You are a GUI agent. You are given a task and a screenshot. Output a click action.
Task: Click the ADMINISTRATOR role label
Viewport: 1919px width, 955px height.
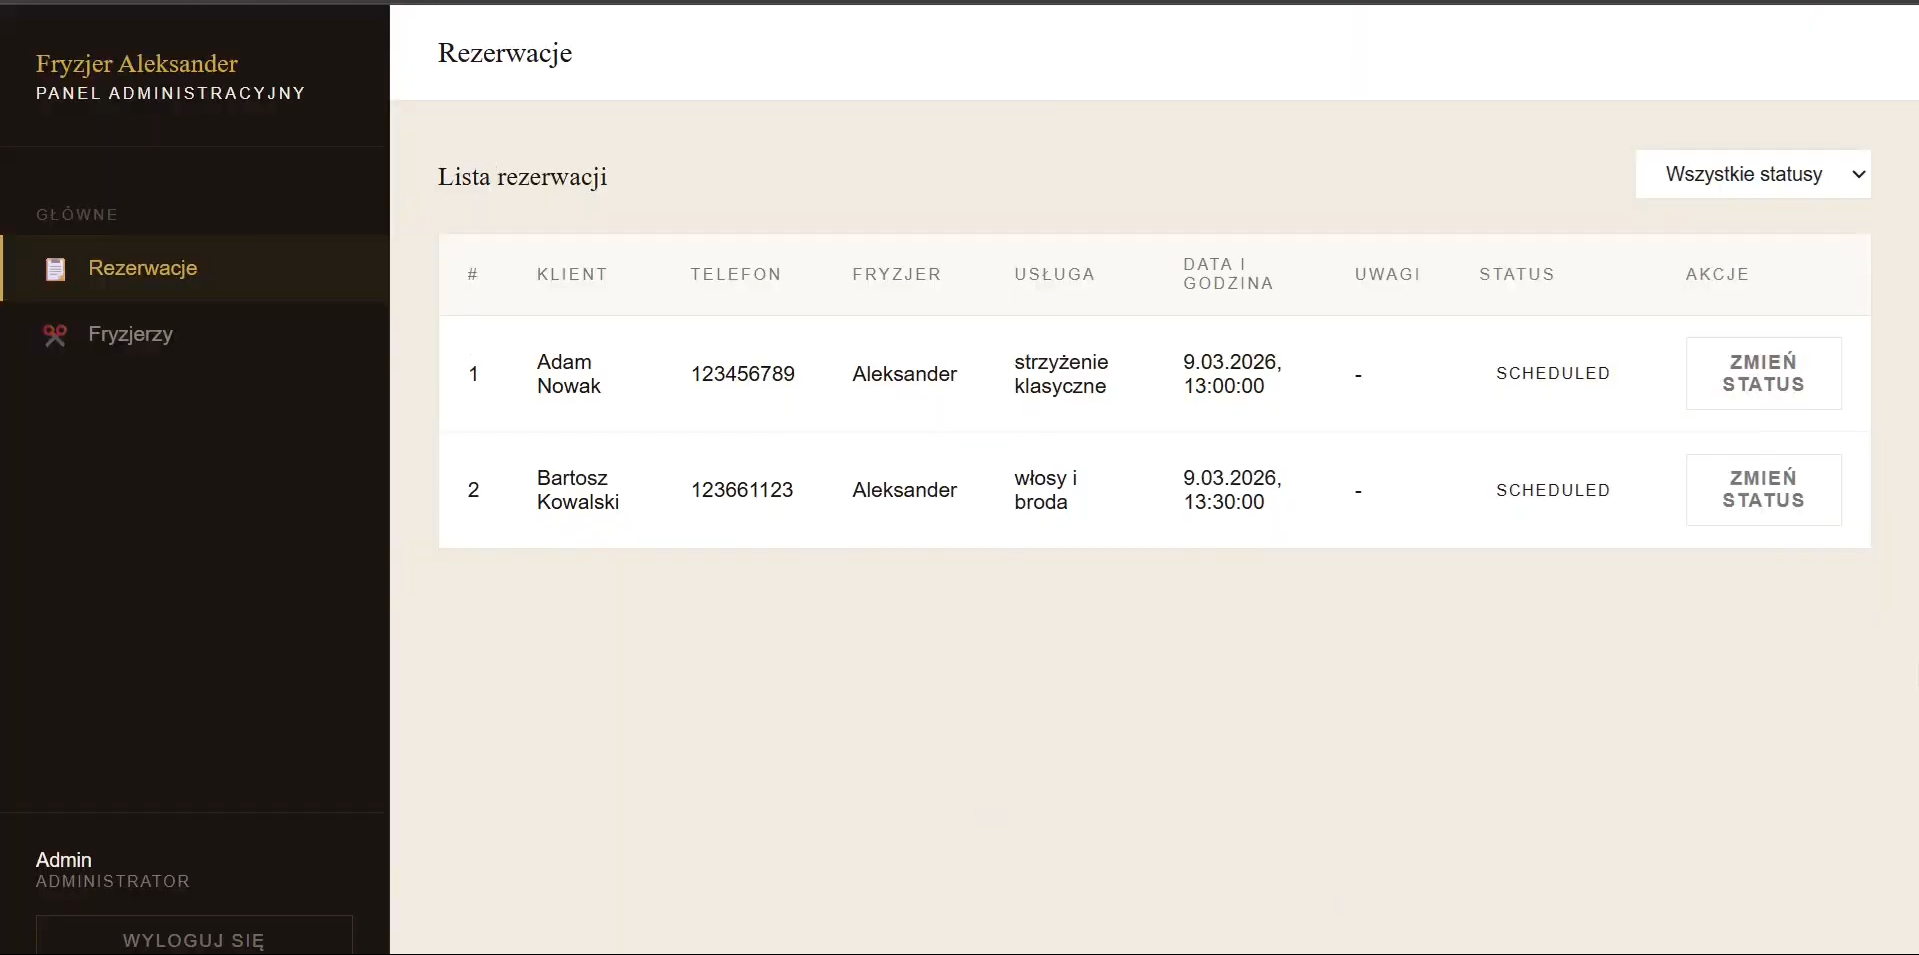(113, 882)
